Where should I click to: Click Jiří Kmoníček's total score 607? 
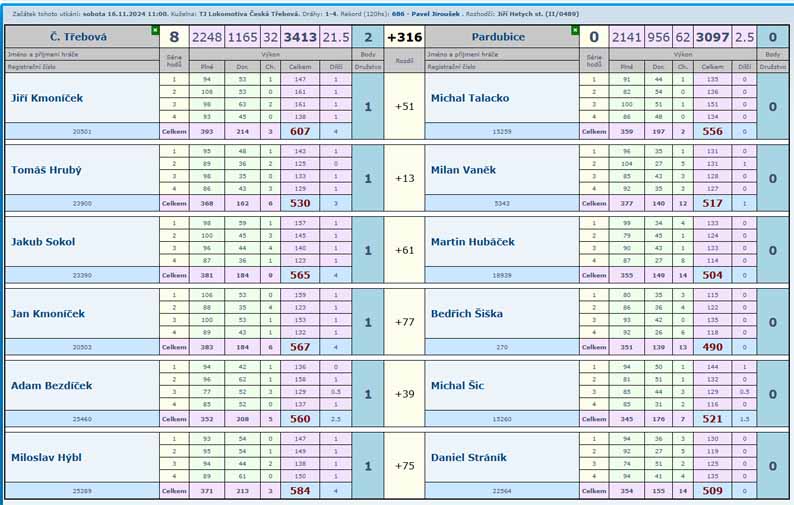coord(300,131)
